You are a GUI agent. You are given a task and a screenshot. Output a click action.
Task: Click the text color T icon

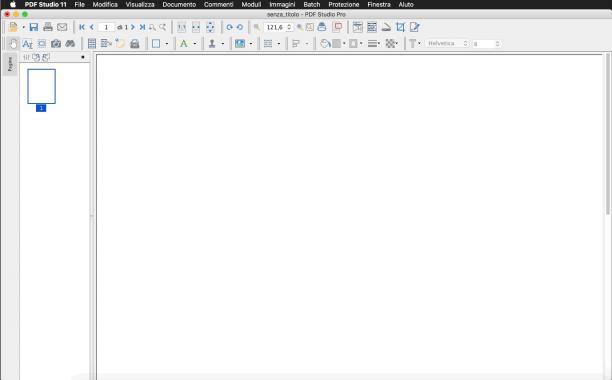[x=412, y=44]
